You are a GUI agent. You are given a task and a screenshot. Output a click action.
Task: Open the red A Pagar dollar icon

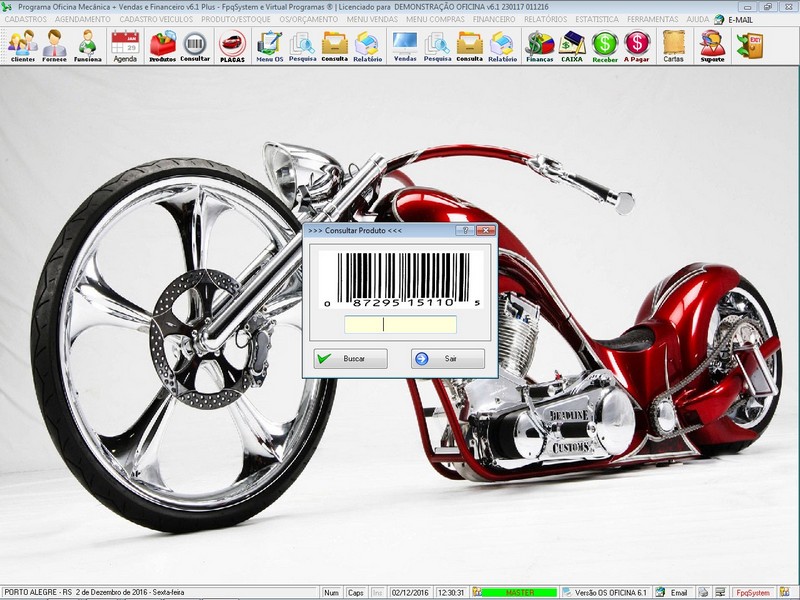coord(637,46)
